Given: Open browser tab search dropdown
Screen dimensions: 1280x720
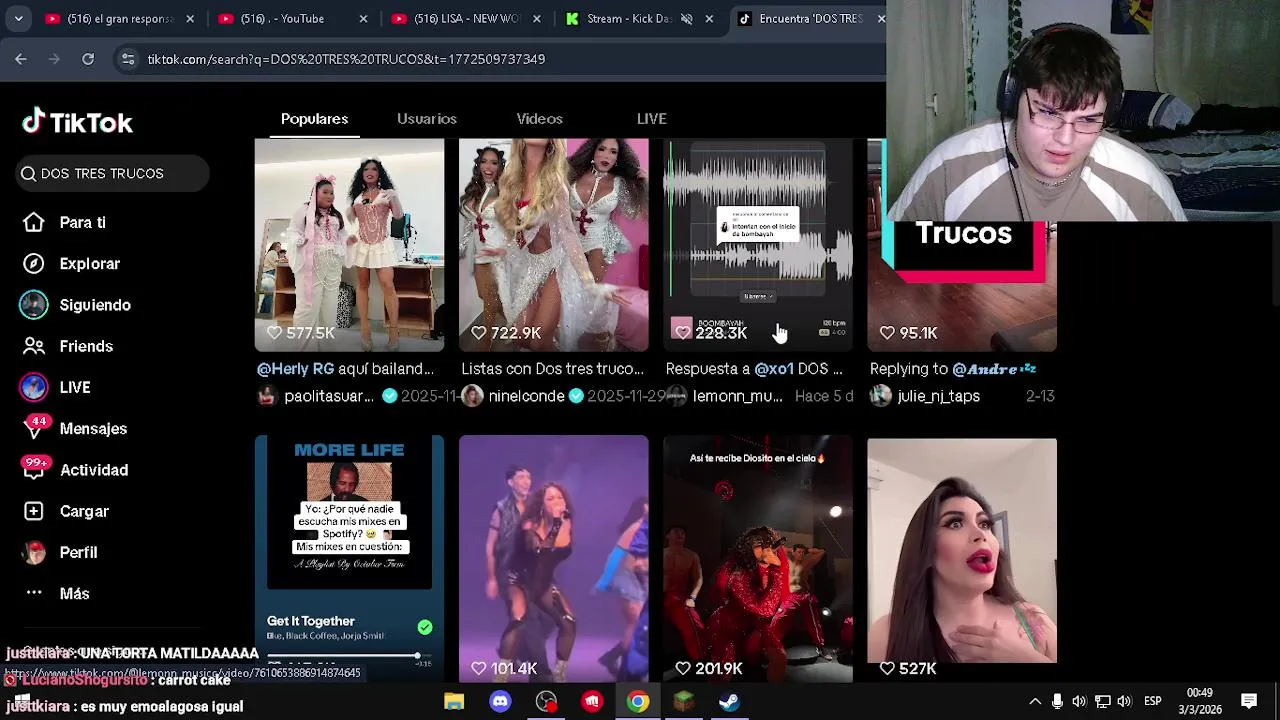Looking at the screenshot, I should [x=18, y=18].
